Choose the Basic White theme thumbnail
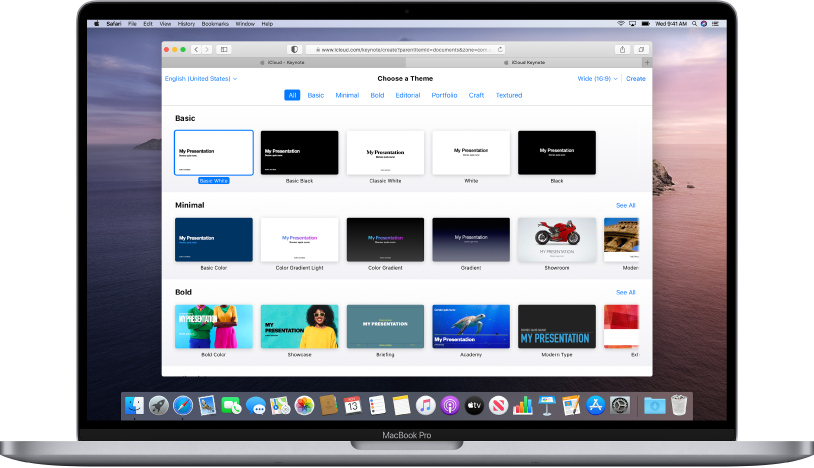This screenshot has height=468, width=814. pyautogui.click(x=214, y=153)
